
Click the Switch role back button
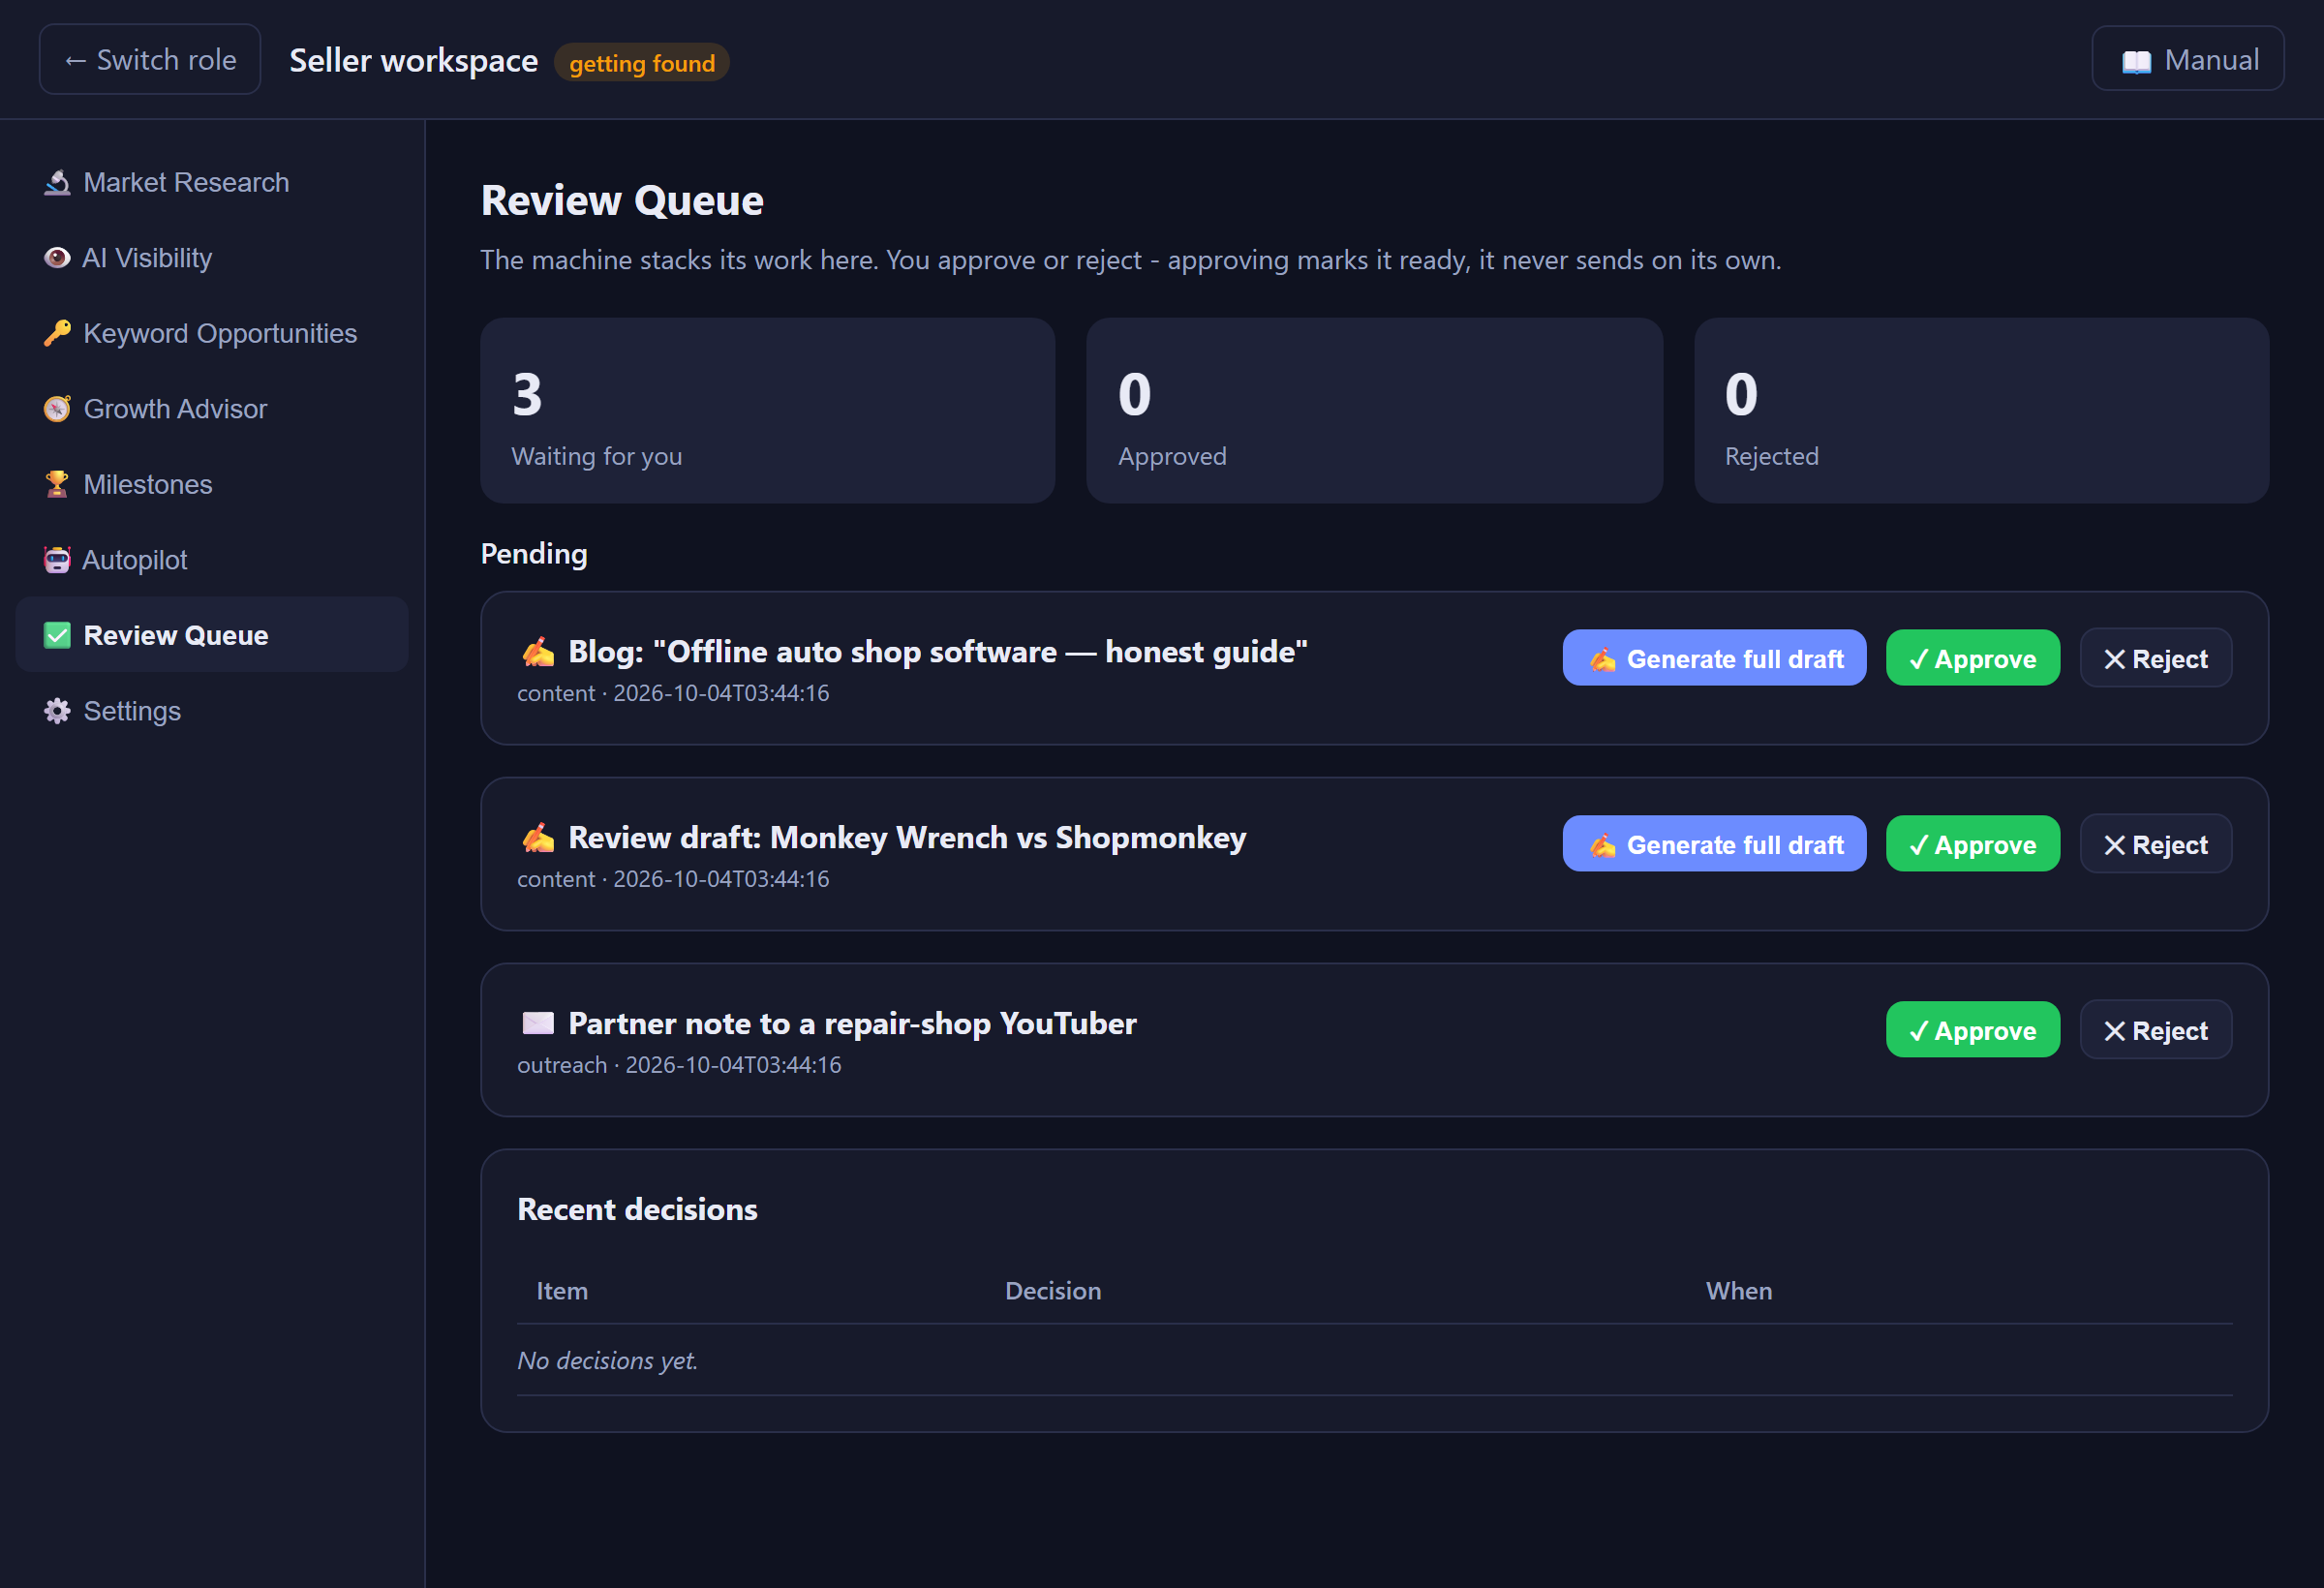pyautogui.click(x=150, y=59)
